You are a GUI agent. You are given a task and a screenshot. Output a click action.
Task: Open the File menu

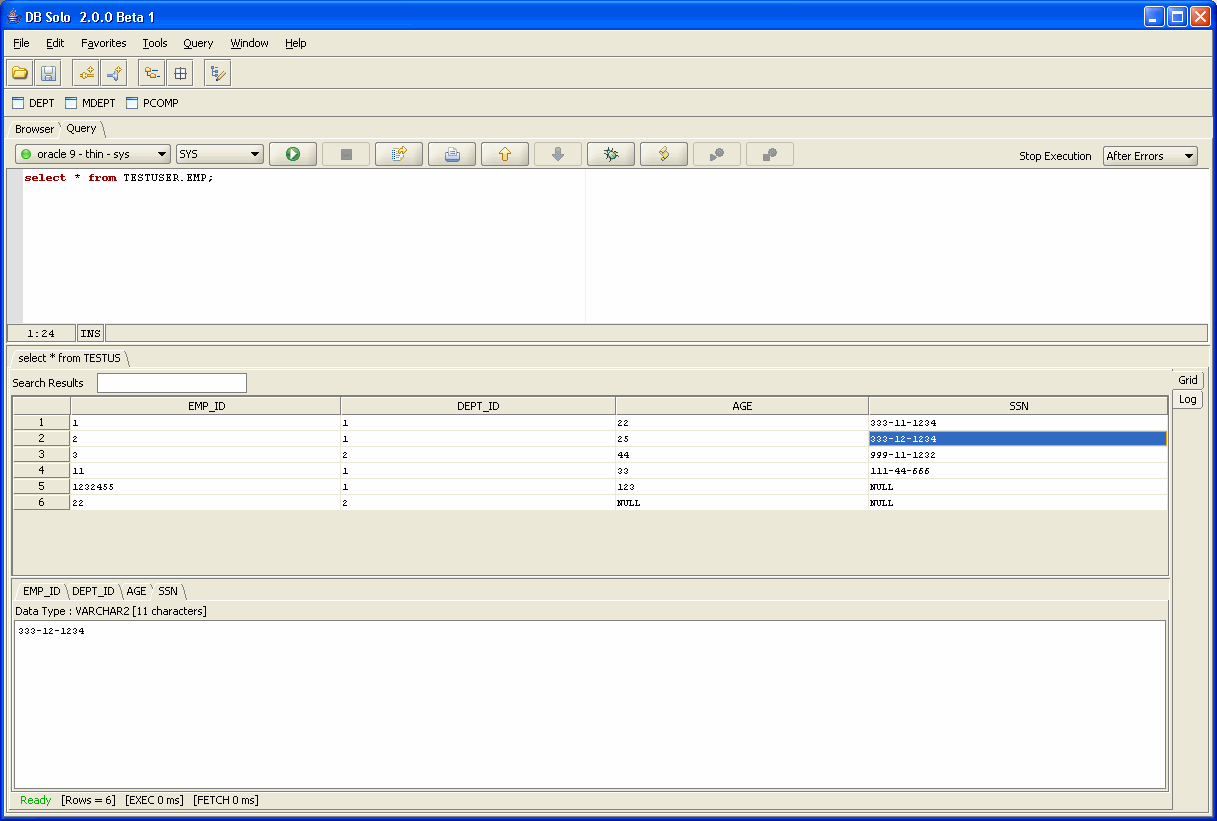click(21, 43)
